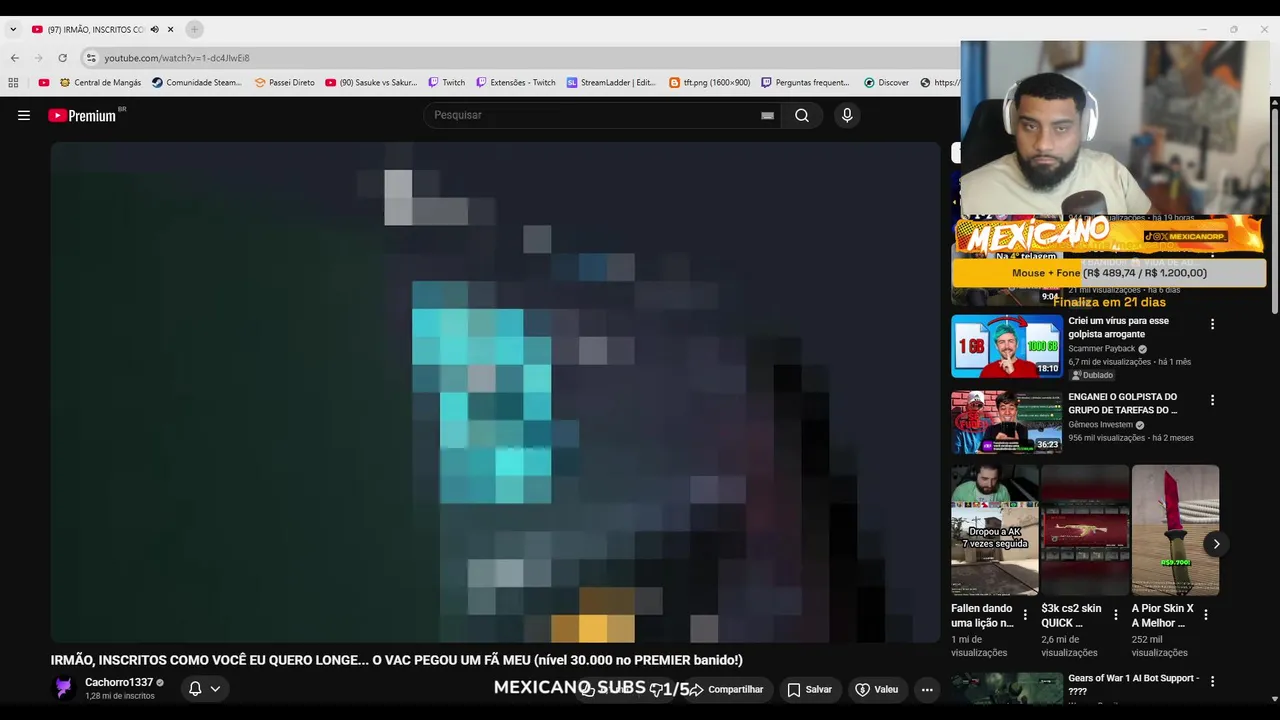
Task: Open options menu for ENGANEI O GOLPISTA video
Action: point(1212,400)
